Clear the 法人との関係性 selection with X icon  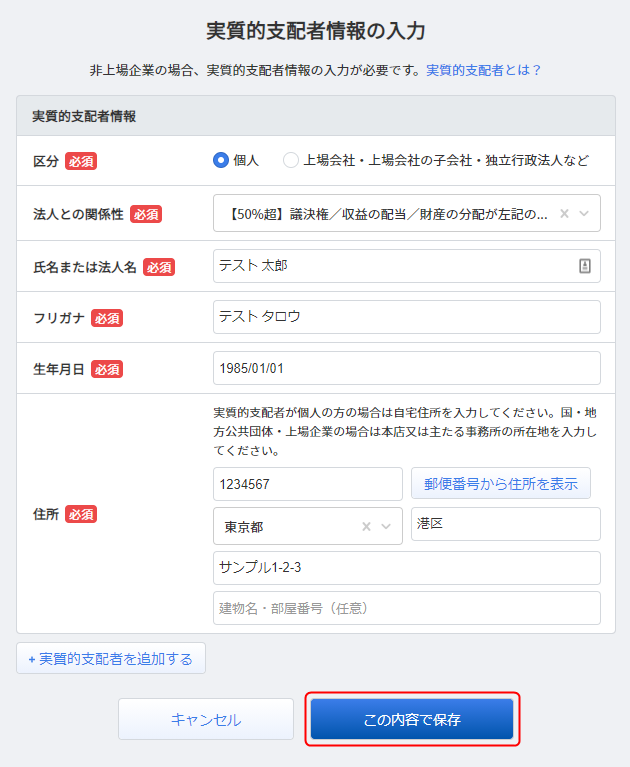[564, 213]
